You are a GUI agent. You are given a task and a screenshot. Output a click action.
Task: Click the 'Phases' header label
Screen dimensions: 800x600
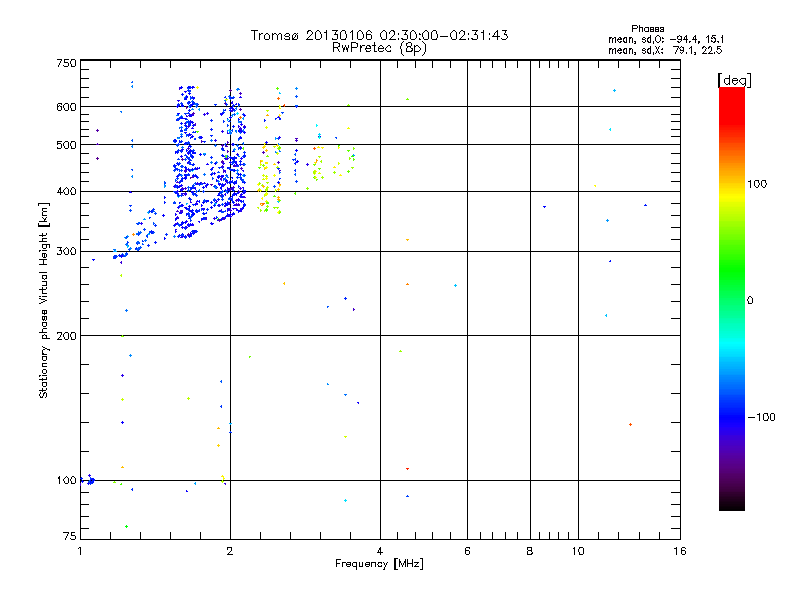647,29
